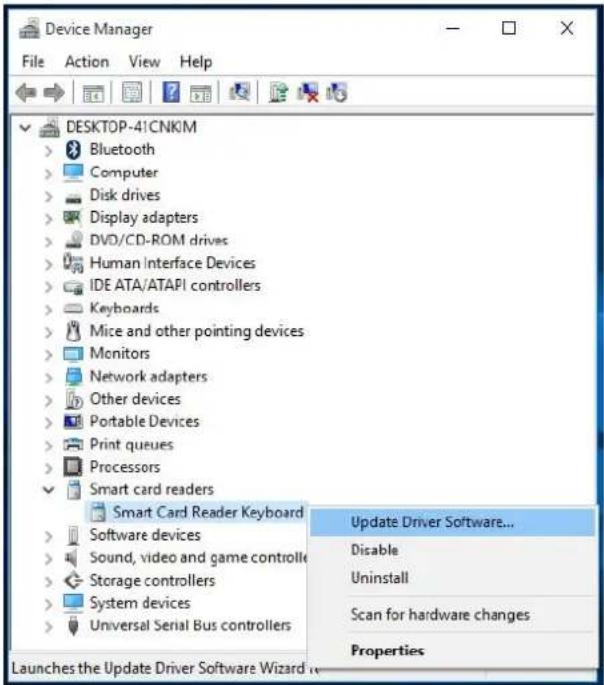Click the Show/Hide Action Pane toolbar icon
The image size is (604, 685).
point(201,93)
